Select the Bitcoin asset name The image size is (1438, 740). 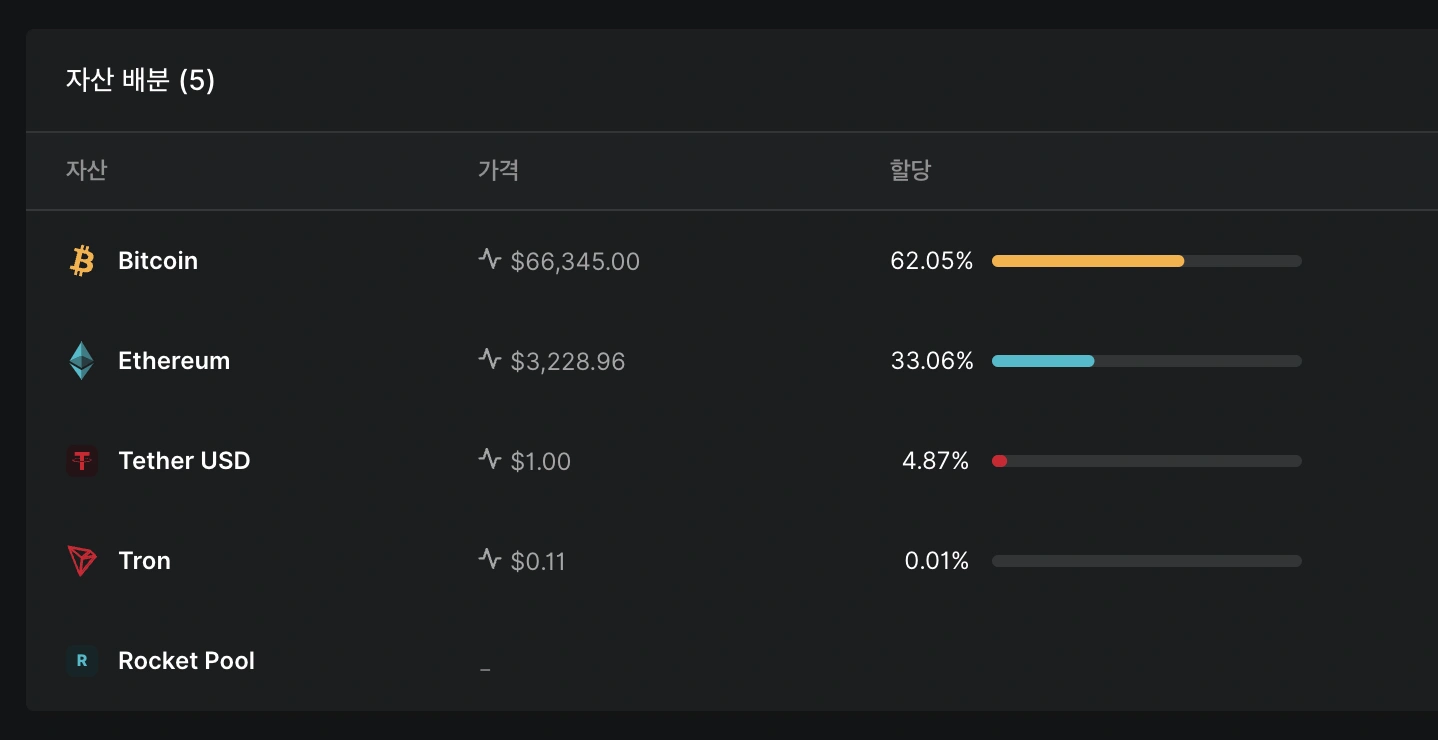(158, 261)
